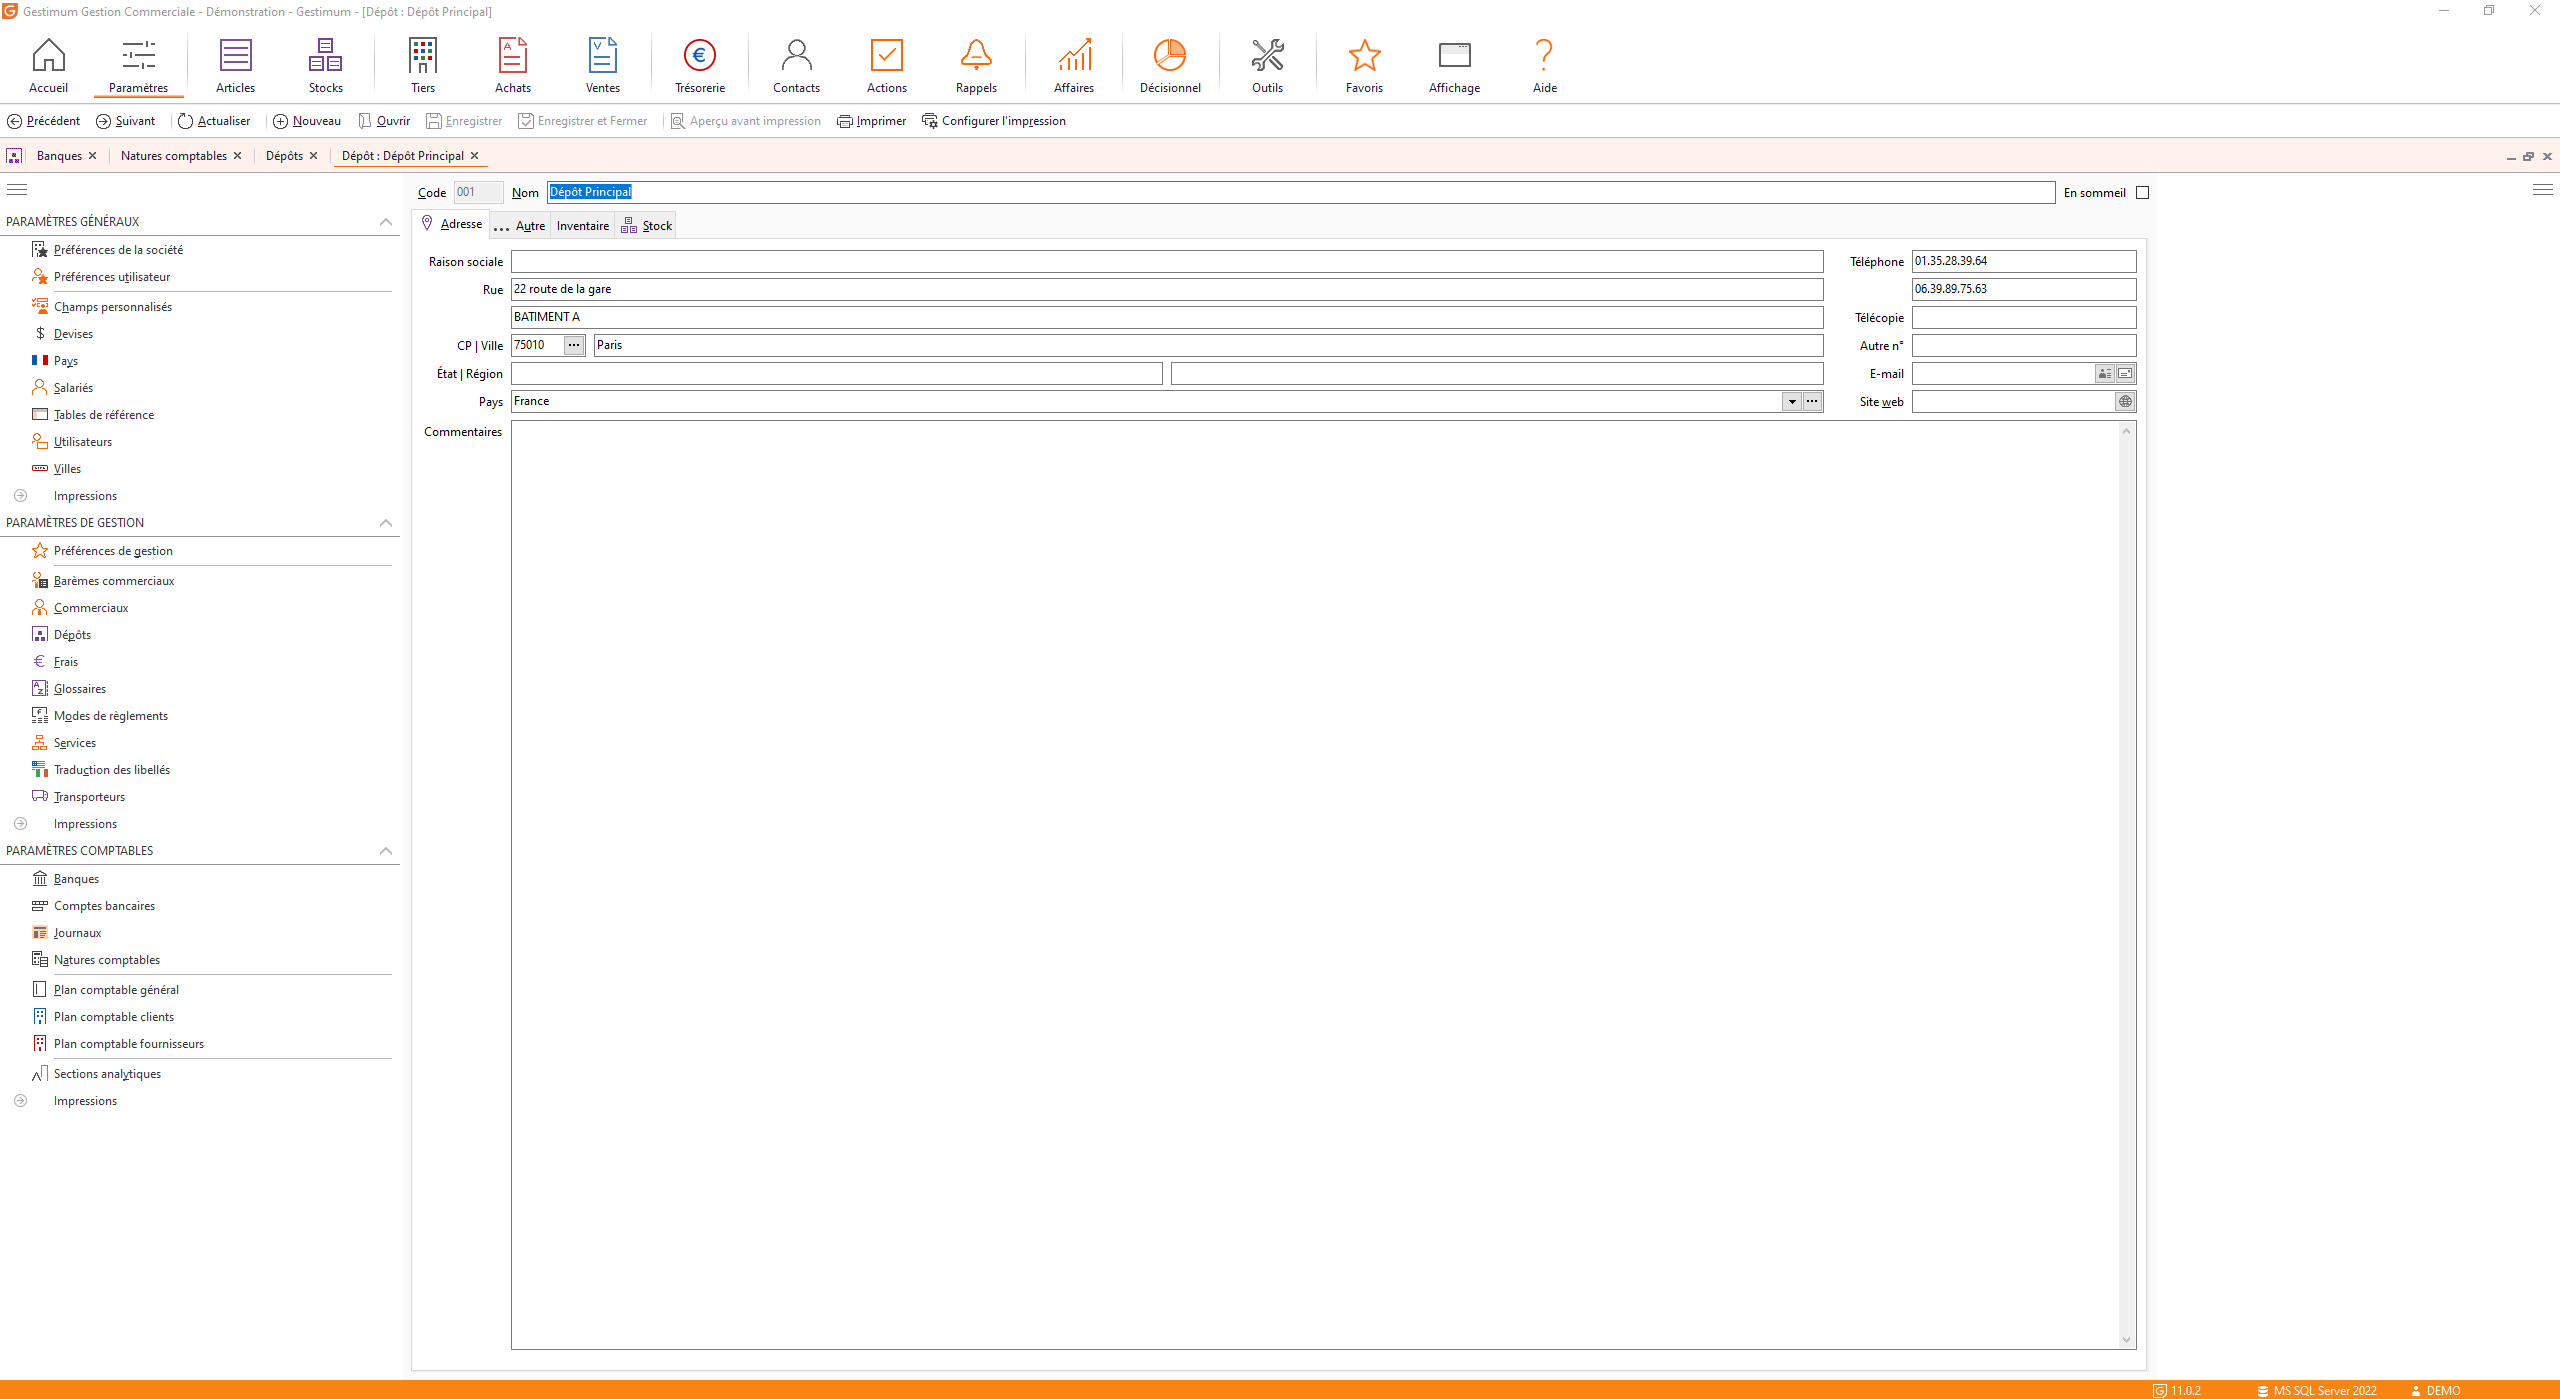Open the Ventes ribbon icon
The width and height of the screenshot is (2560, 1399).
click(603, 66)
